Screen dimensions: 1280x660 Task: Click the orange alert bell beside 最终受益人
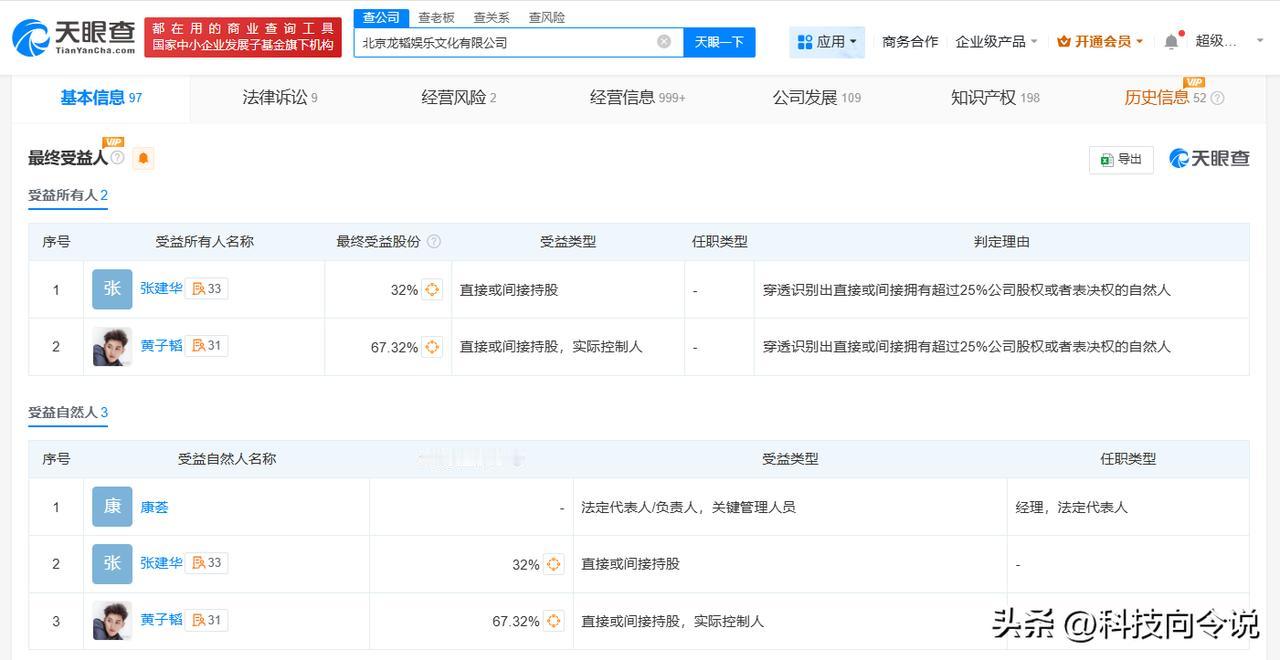pyautogui.click(x=143, y=158)
